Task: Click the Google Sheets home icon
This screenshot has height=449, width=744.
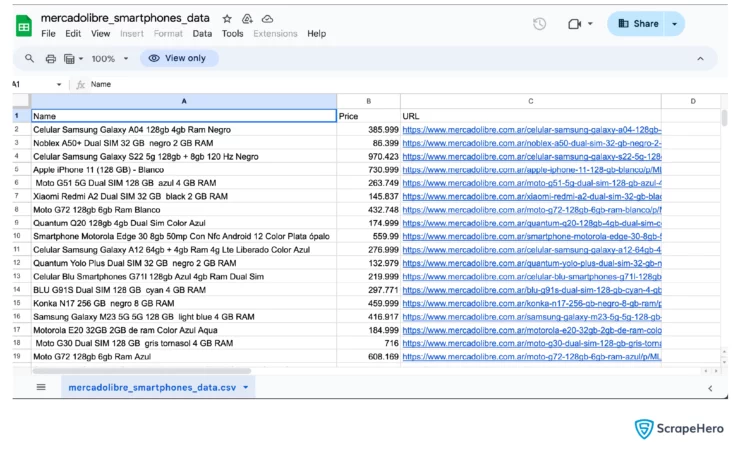Action: (23, 26)
